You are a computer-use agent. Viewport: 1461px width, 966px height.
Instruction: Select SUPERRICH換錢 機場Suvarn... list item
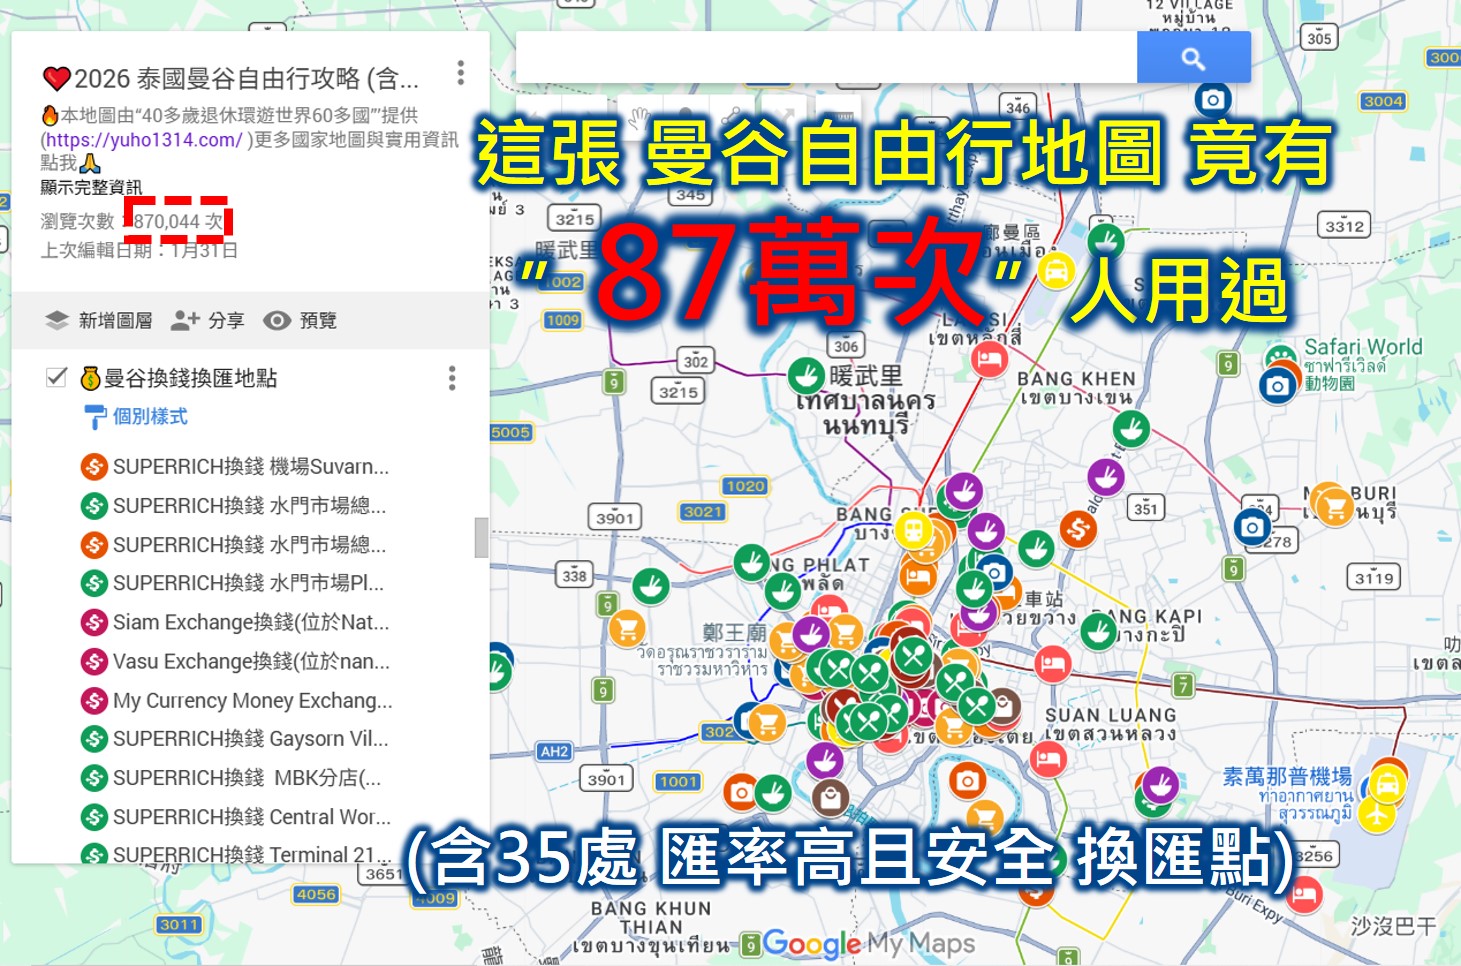coord(250,467)
